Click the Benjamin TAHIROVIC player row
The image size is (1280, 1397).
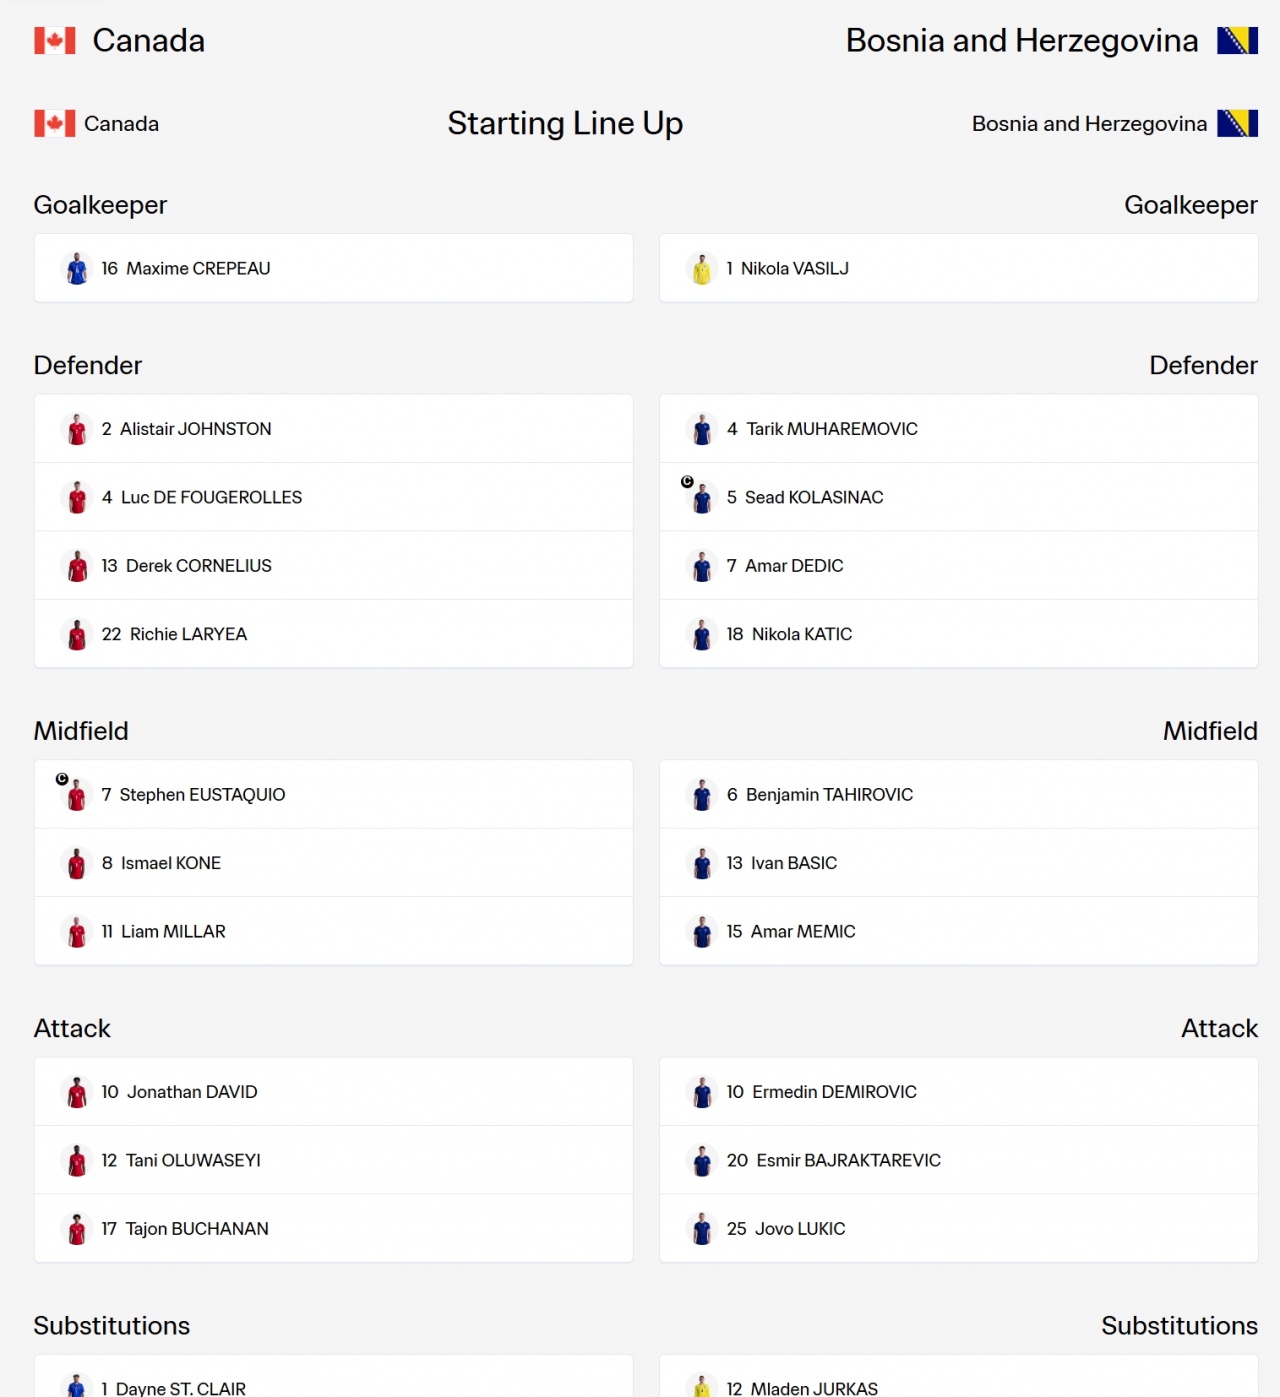[959, 794]
